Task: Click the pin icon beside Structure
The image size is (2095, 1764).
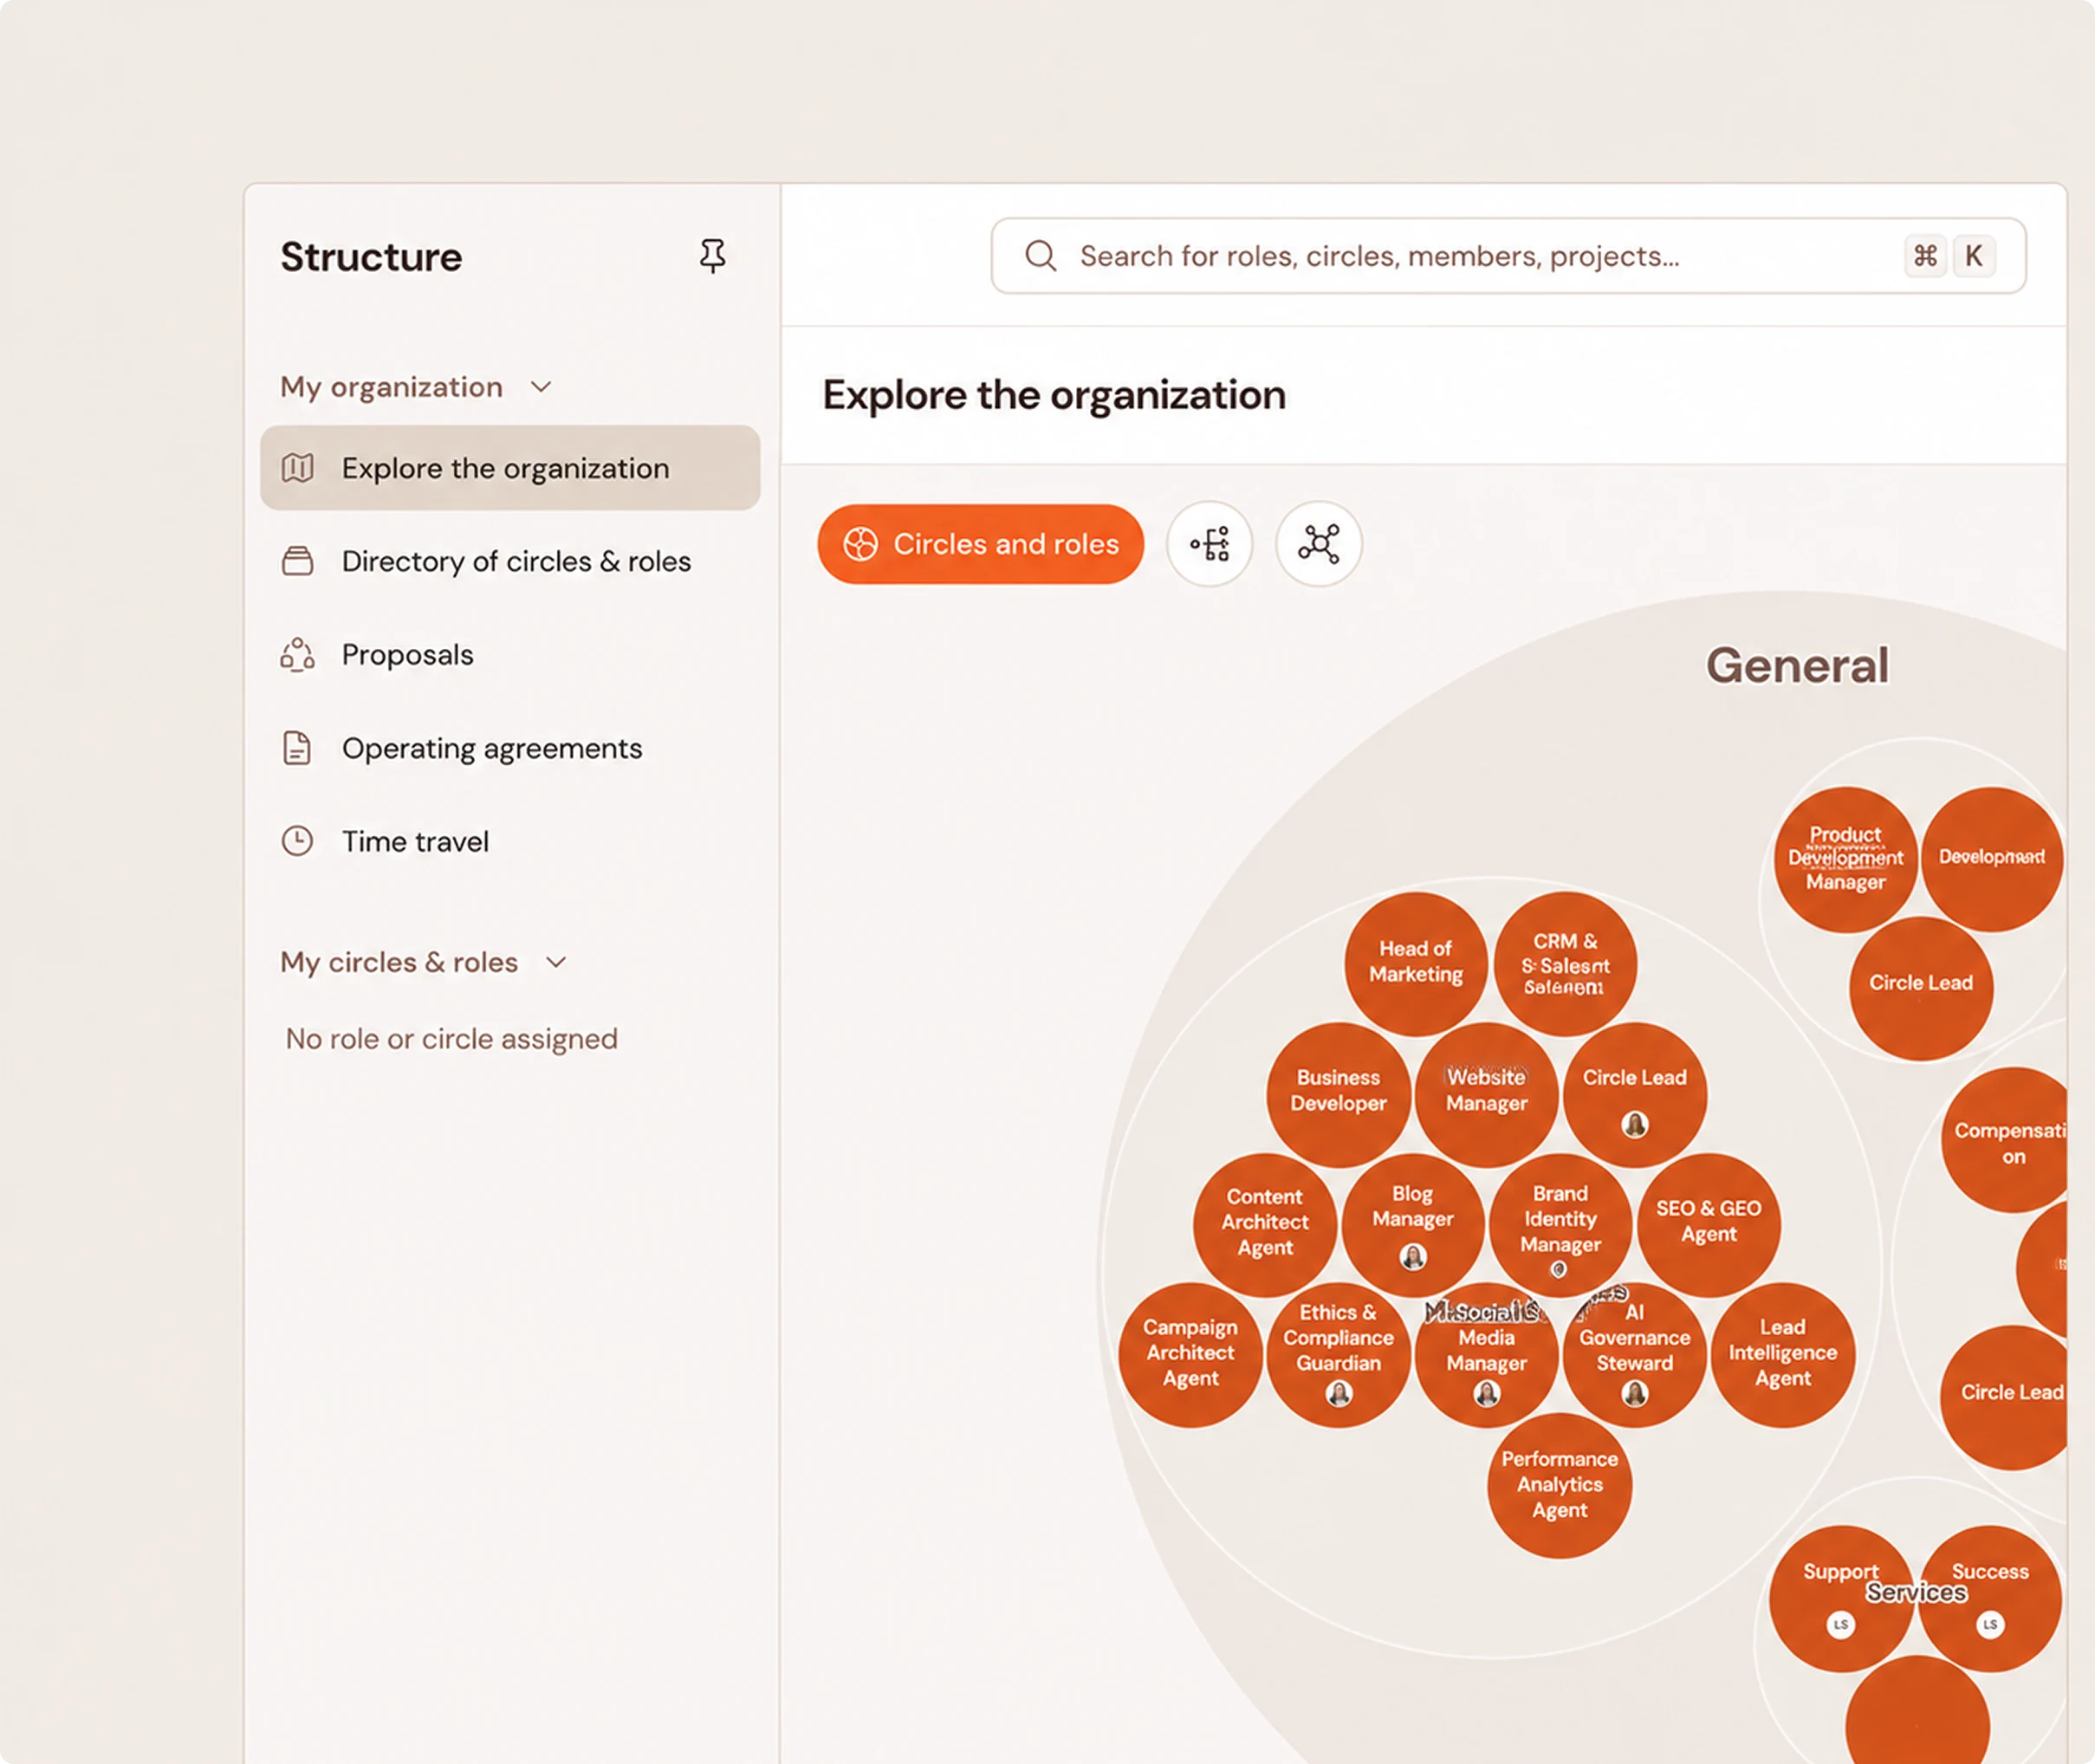Action: click(712, 256)
